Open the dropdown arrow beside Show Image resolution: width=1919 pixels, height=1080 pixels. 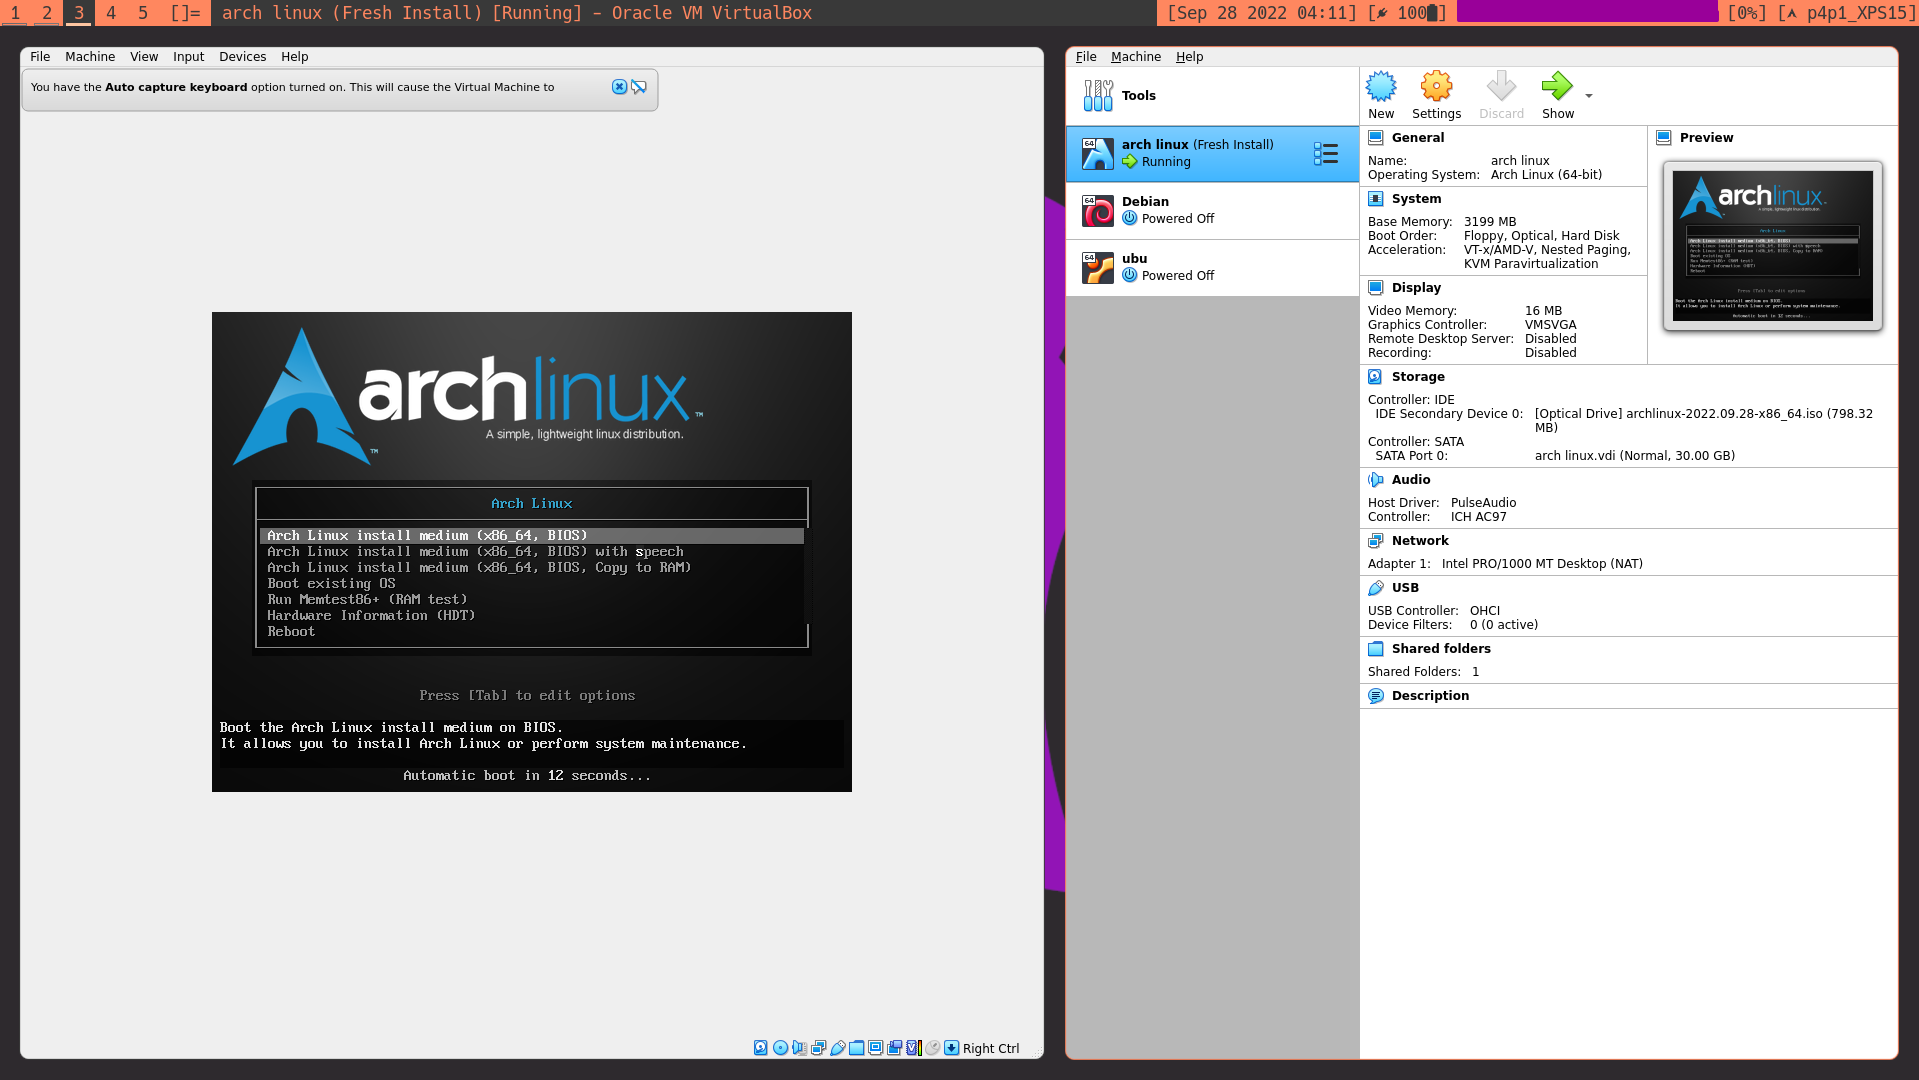coord(1589,96)
